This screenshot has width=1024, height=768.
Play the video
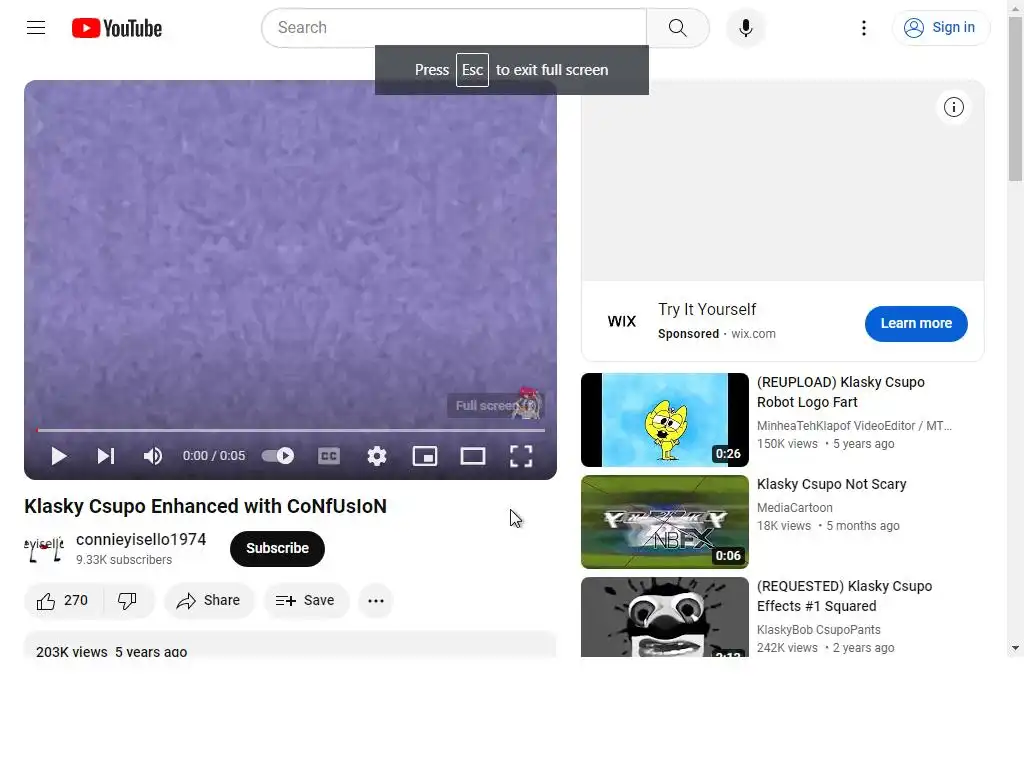pyautogui.click(x=59, y=456)
